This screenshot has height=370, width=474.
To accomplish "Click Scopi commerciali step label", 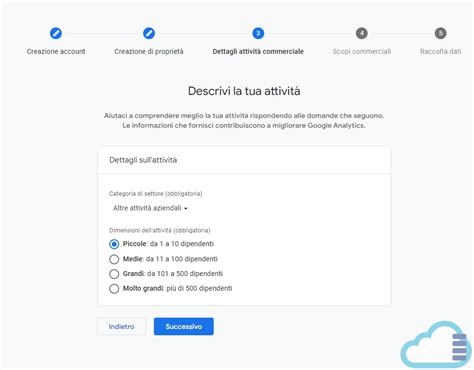I will [x=362, y=51].
